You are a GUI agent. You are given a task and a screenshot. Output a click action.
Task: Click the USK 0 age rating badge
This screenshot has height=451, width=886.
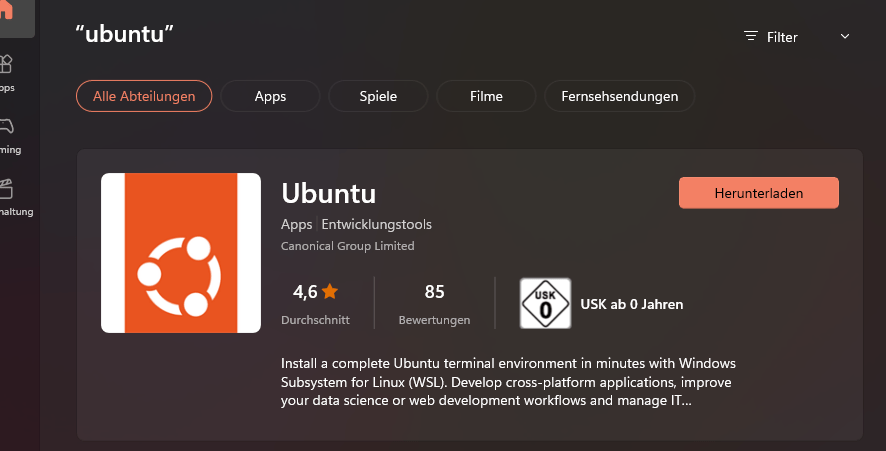545,303
